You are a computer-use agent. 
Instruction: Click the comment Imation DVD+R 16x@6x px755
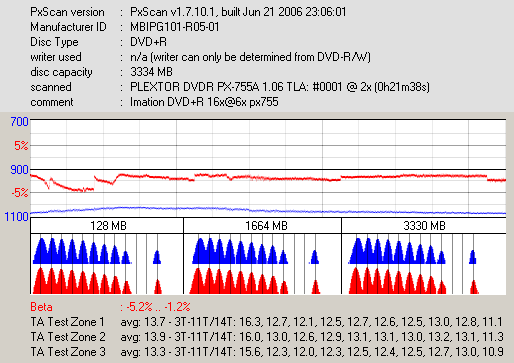204,102
